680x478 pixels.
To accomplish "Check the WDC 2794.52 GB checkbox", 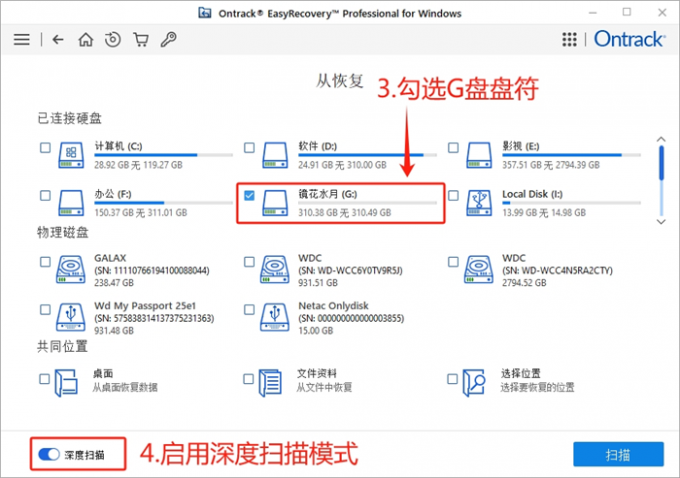I will coord(453,262).
